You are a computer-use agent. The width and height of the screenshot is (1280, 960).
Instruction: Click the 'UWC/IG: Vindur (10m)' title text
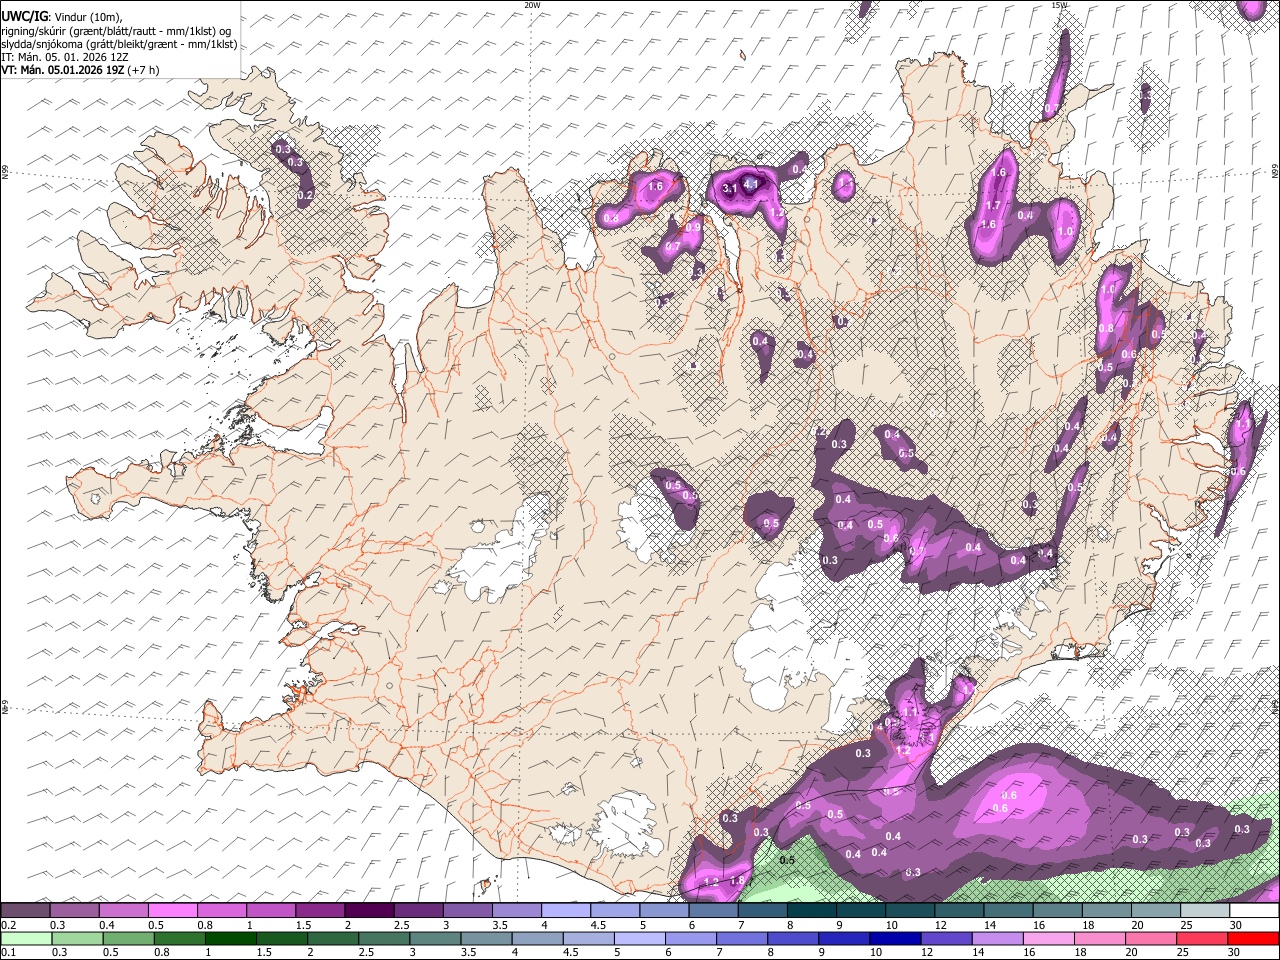62,17
